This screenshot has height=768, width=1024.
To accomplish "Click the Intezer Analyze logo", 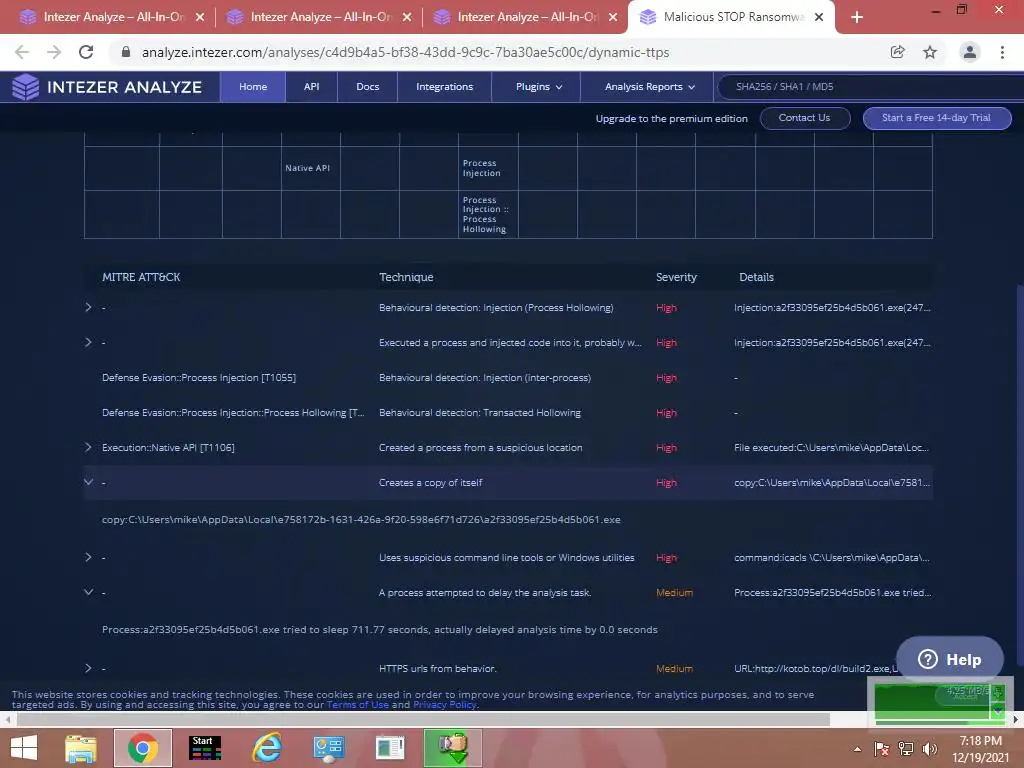I will [x=107, y=87].
